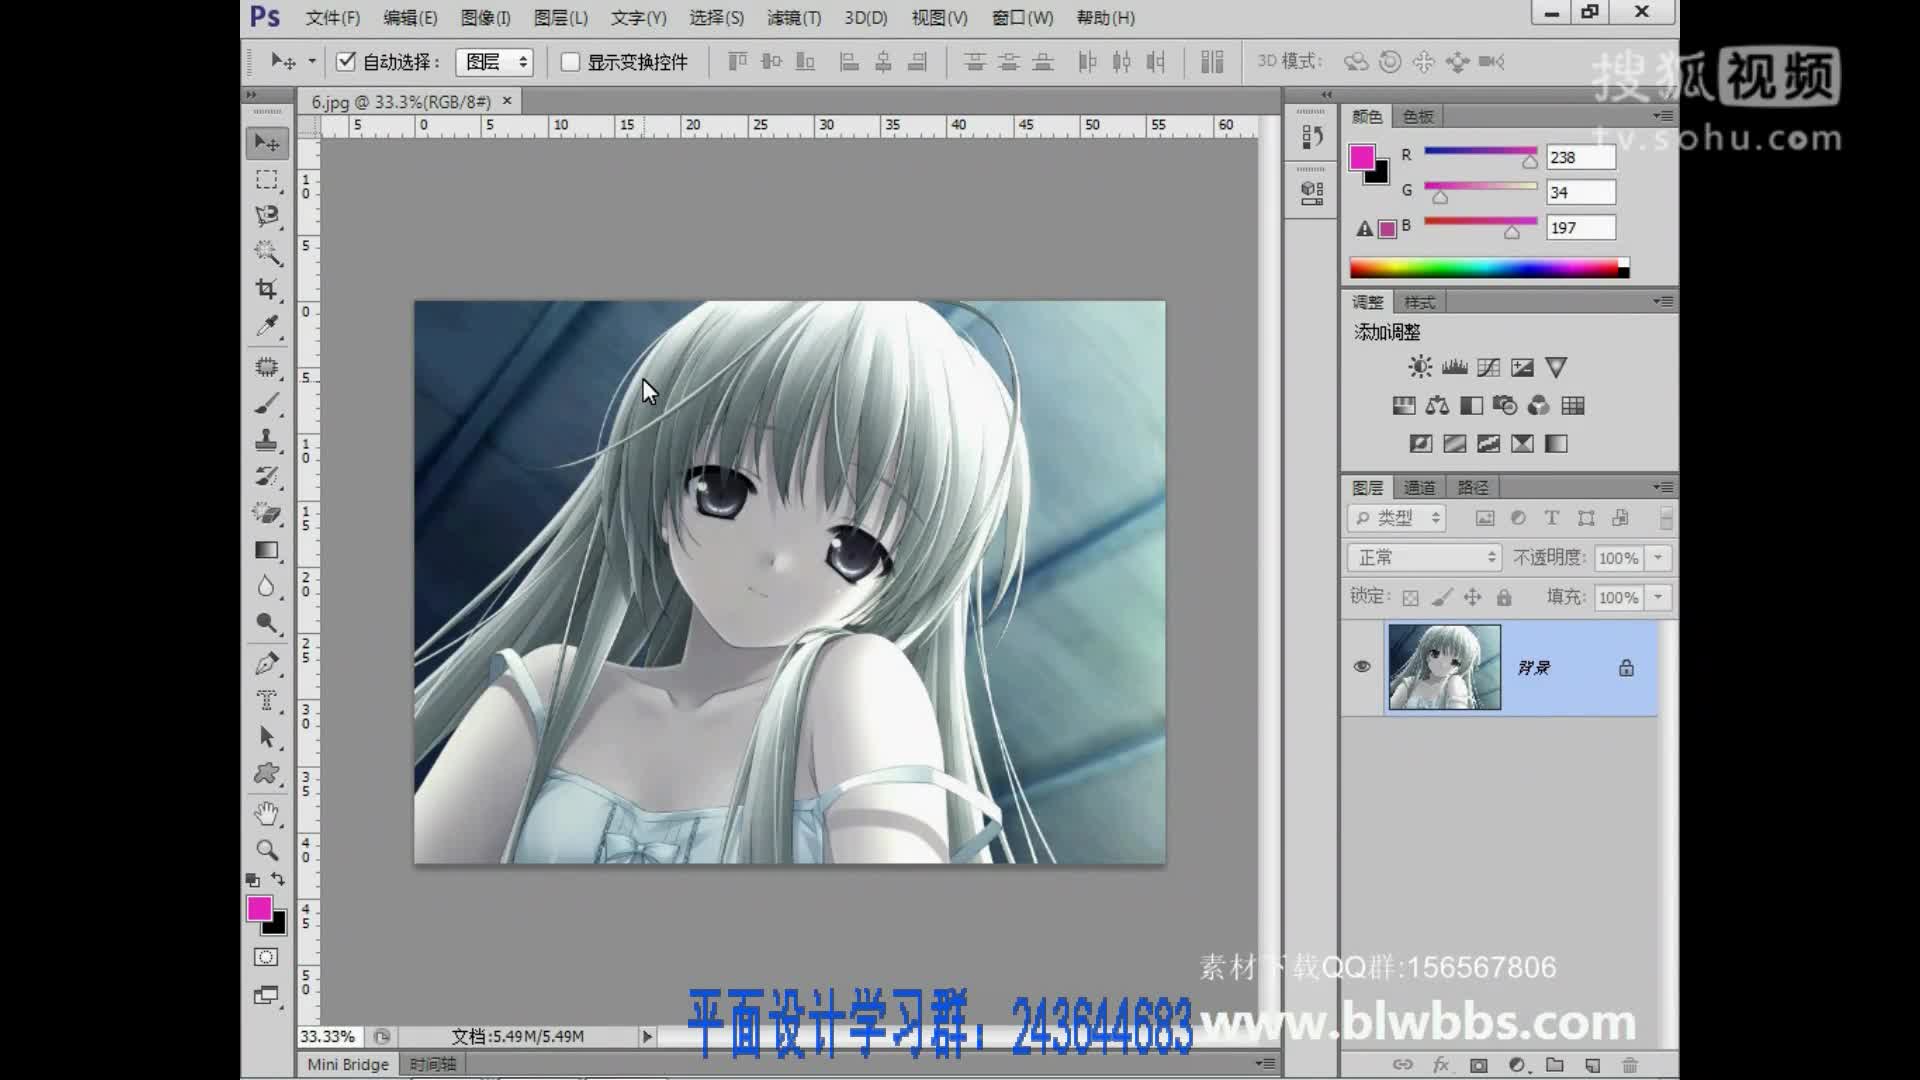
Task: Open the Layers panel options menu
Action: (1663, 487)
